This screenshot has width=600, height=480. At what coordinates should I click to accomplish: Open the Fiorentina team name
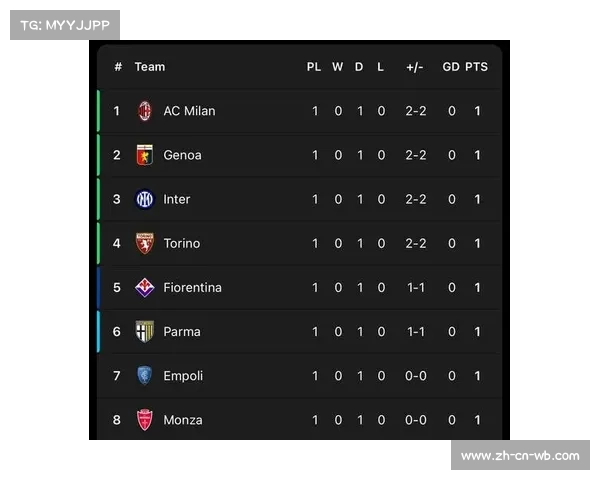[192, 287]
